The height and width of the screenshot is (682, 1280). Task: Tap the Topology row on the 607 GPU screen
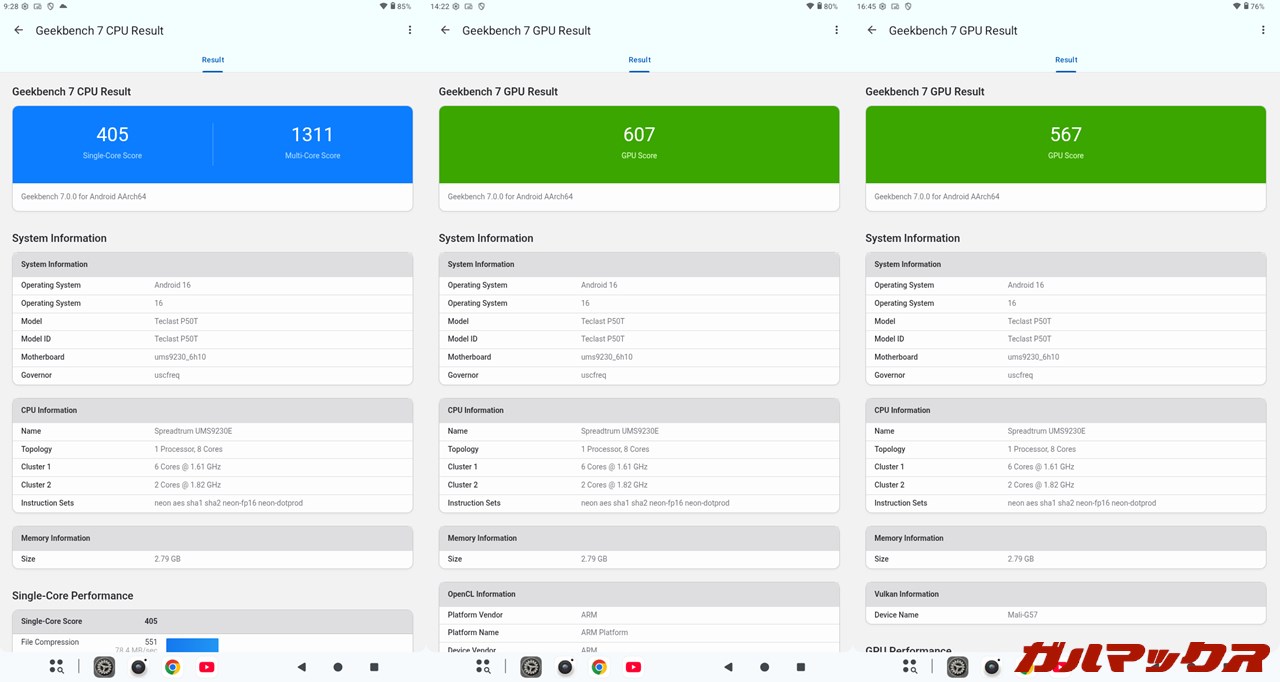639,449
